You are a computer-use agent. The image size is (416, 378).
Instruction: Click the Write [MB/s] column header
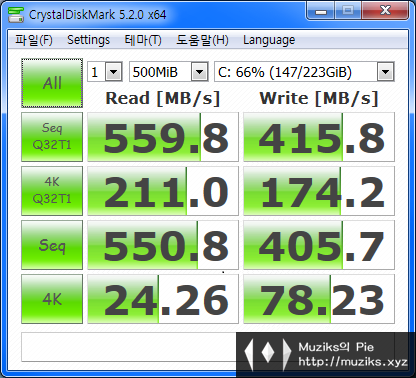click(x=319, y=99)
